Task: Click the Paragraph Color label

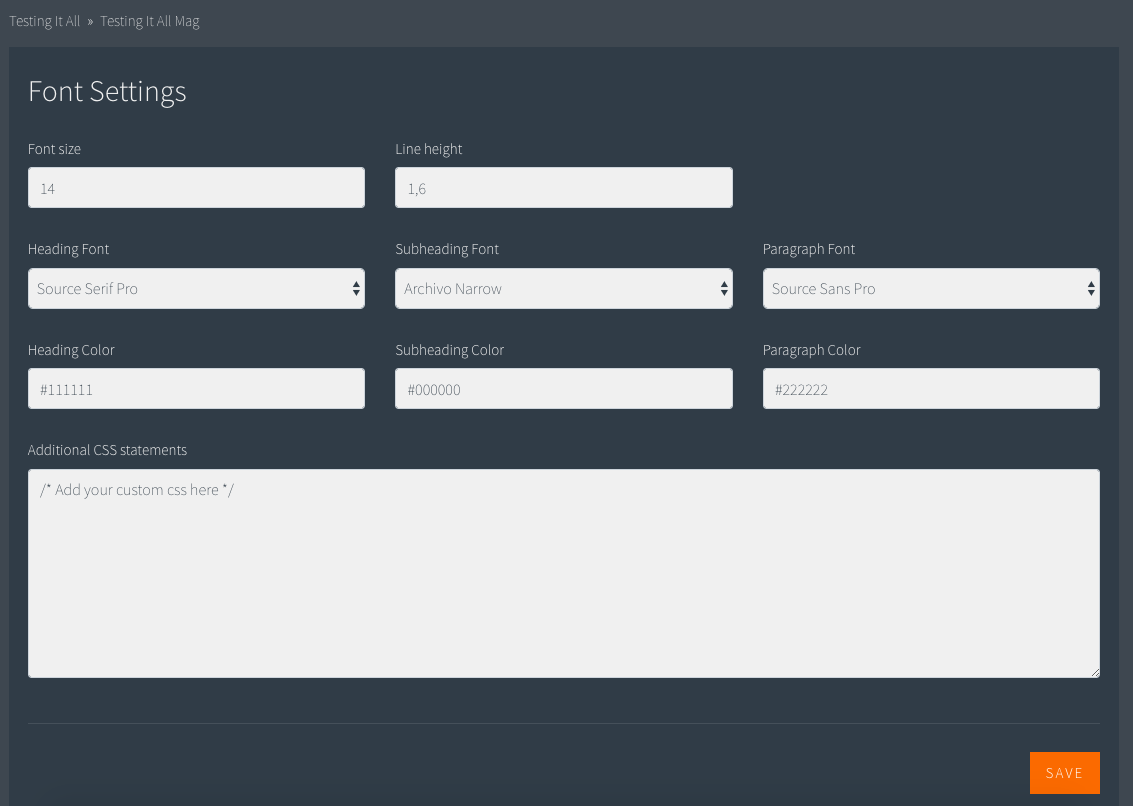Action: pos(811,350)
